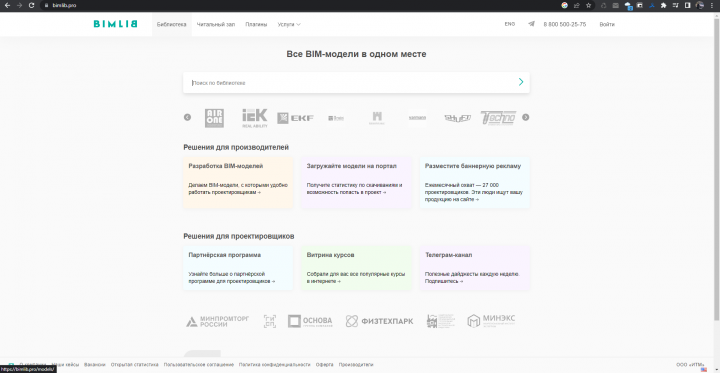The width and height of the screenshot is (720, 373).
Task: Open the Плагины menu item
Action: pyautogui.click(x=256, y=24)
